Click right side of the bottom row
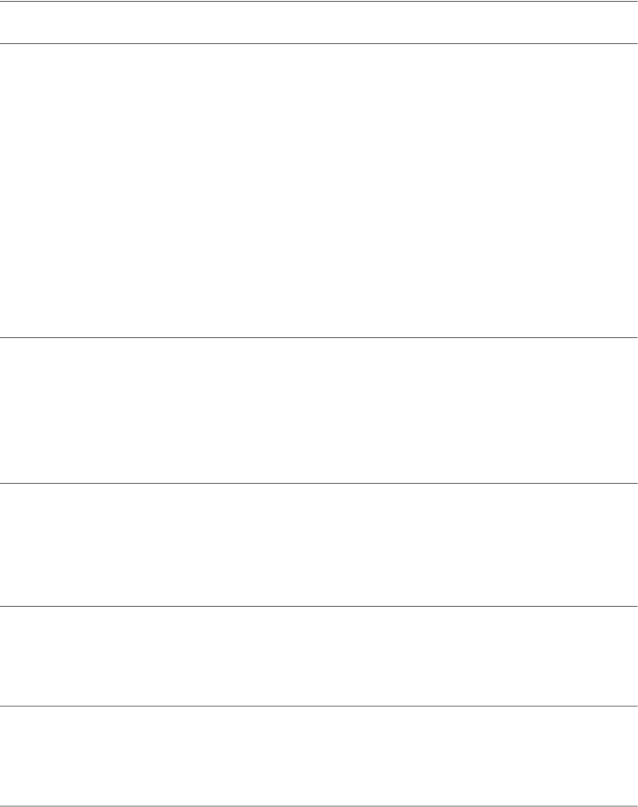The image size is (638, 807). (629, 756)
